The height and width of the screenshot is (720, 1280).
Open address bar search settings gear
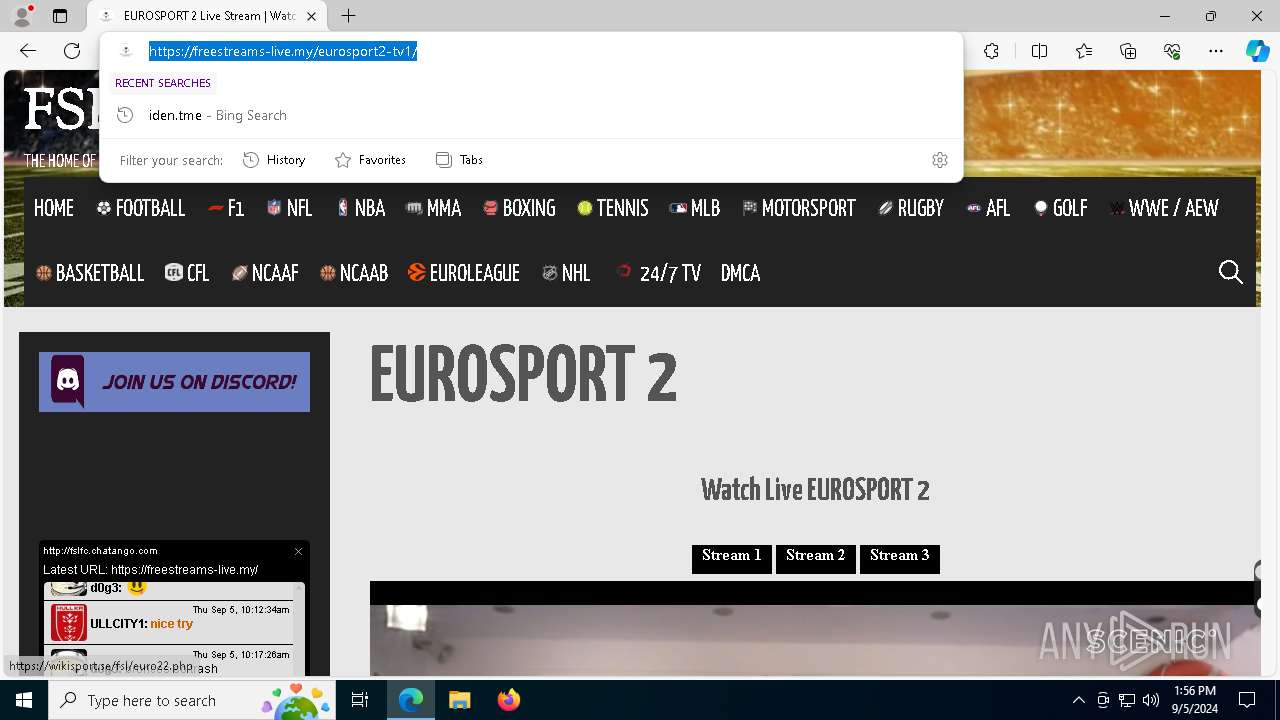click(939, 160)
